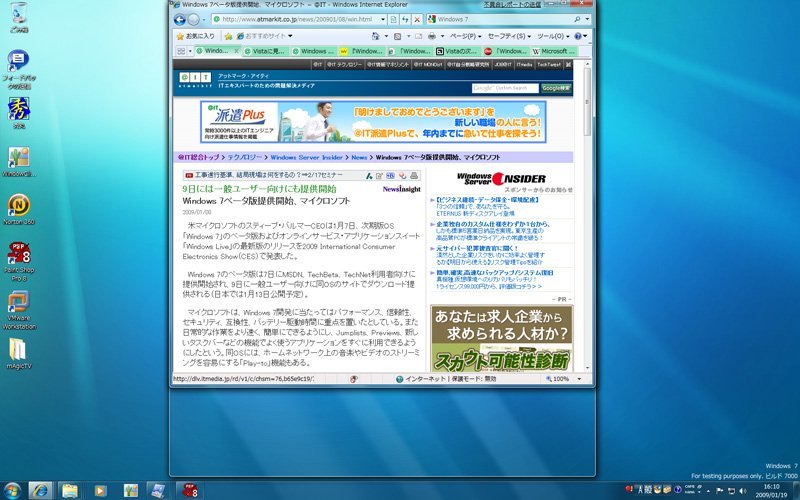
Task: Open the Norton 360 desktop icon
Action: coord(19,209)
